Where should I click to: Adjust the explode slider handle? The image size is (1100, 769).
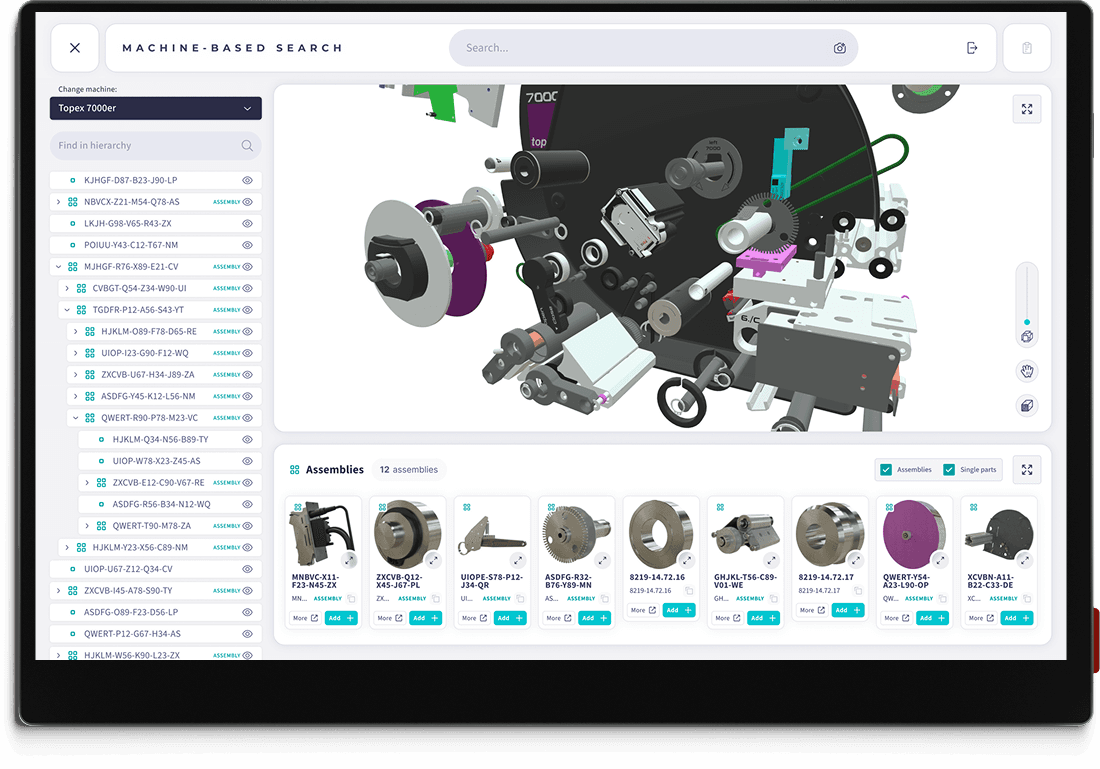[x=1027, y=322]
